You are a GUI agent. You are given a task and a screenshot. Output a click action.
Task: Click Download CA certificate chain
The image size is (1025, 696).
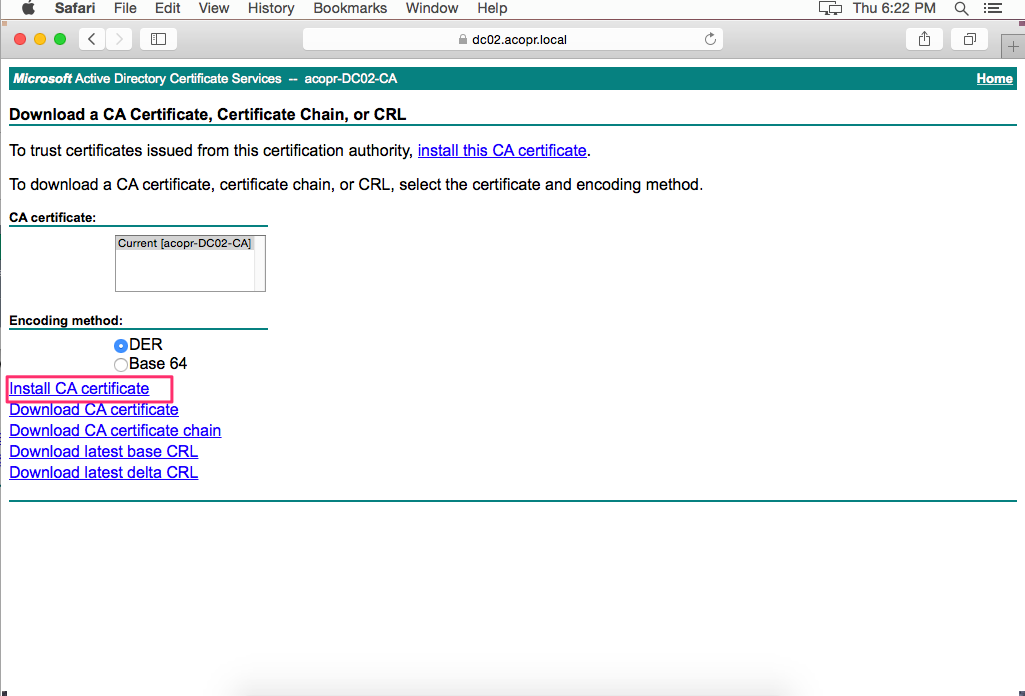tap(115, 430)
